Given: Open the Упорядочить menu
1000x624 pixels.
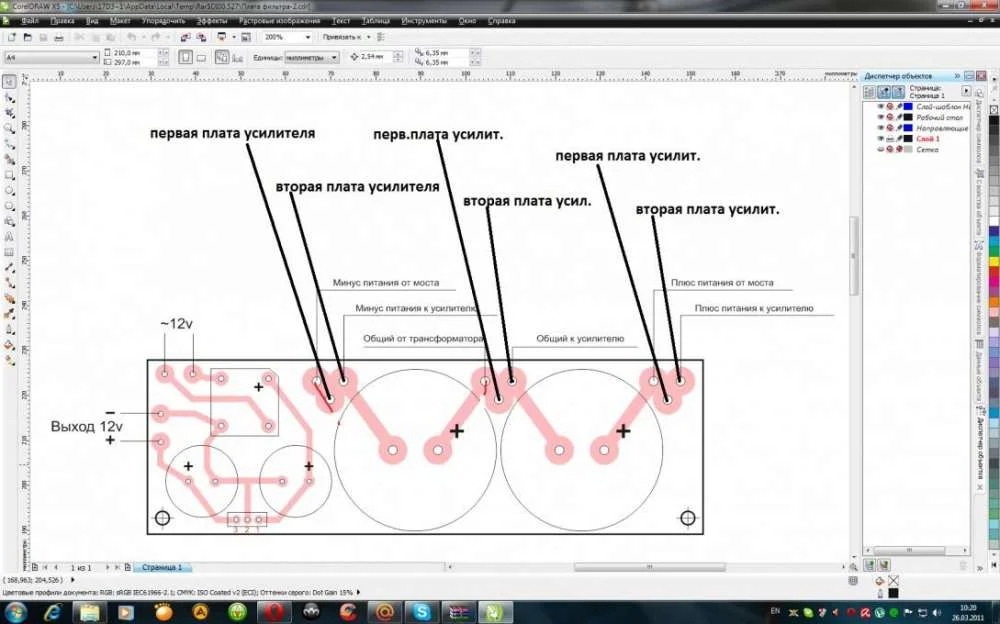Looking at the screenshot, I should click(x=163, y=21).
